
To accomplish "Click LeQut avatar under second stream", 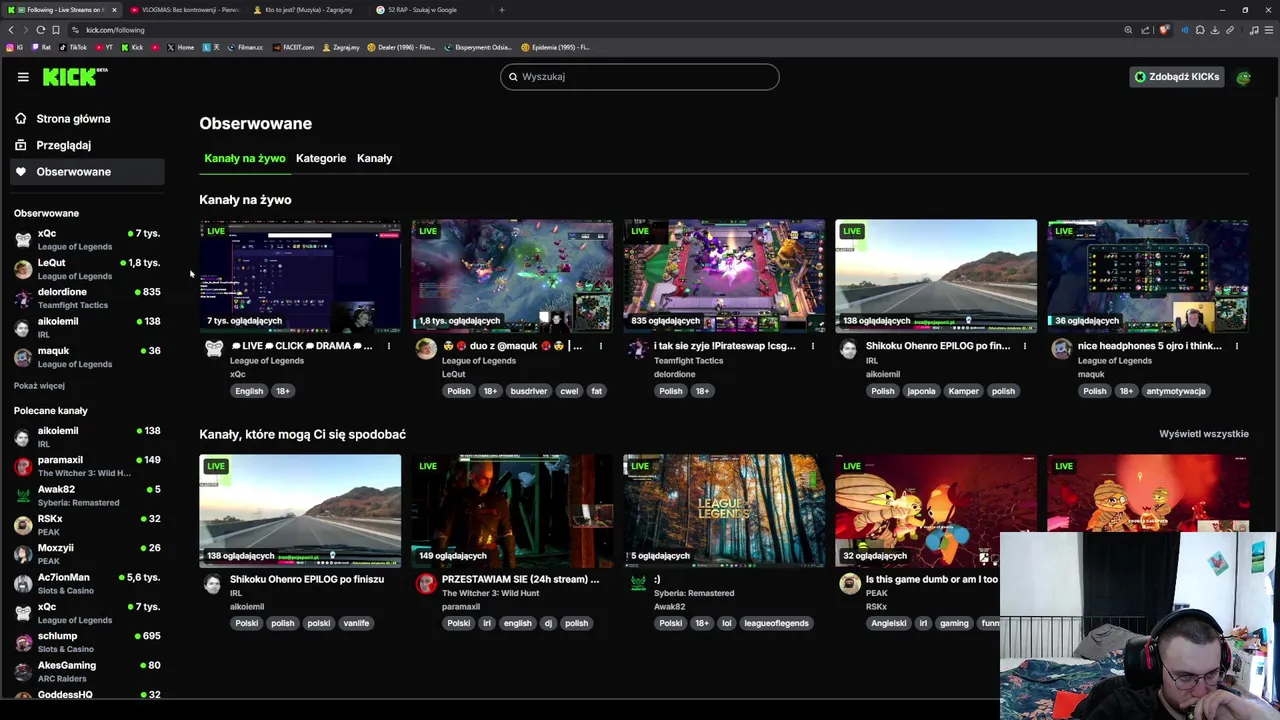I will pos(426,348).
